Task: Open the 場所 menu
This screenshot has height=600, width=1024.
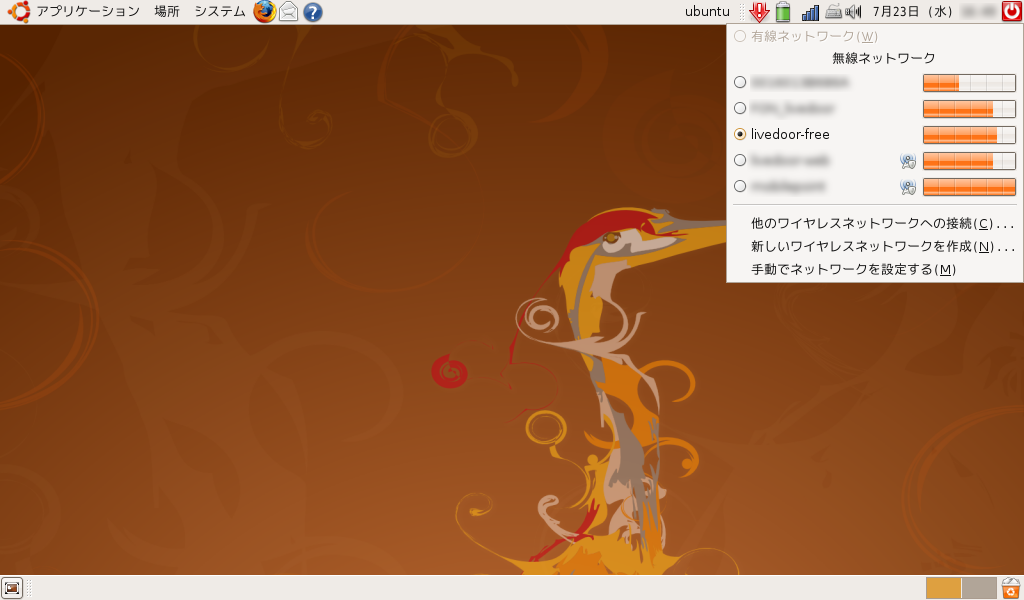Action: pyautogui.click(x=166, y=12)
